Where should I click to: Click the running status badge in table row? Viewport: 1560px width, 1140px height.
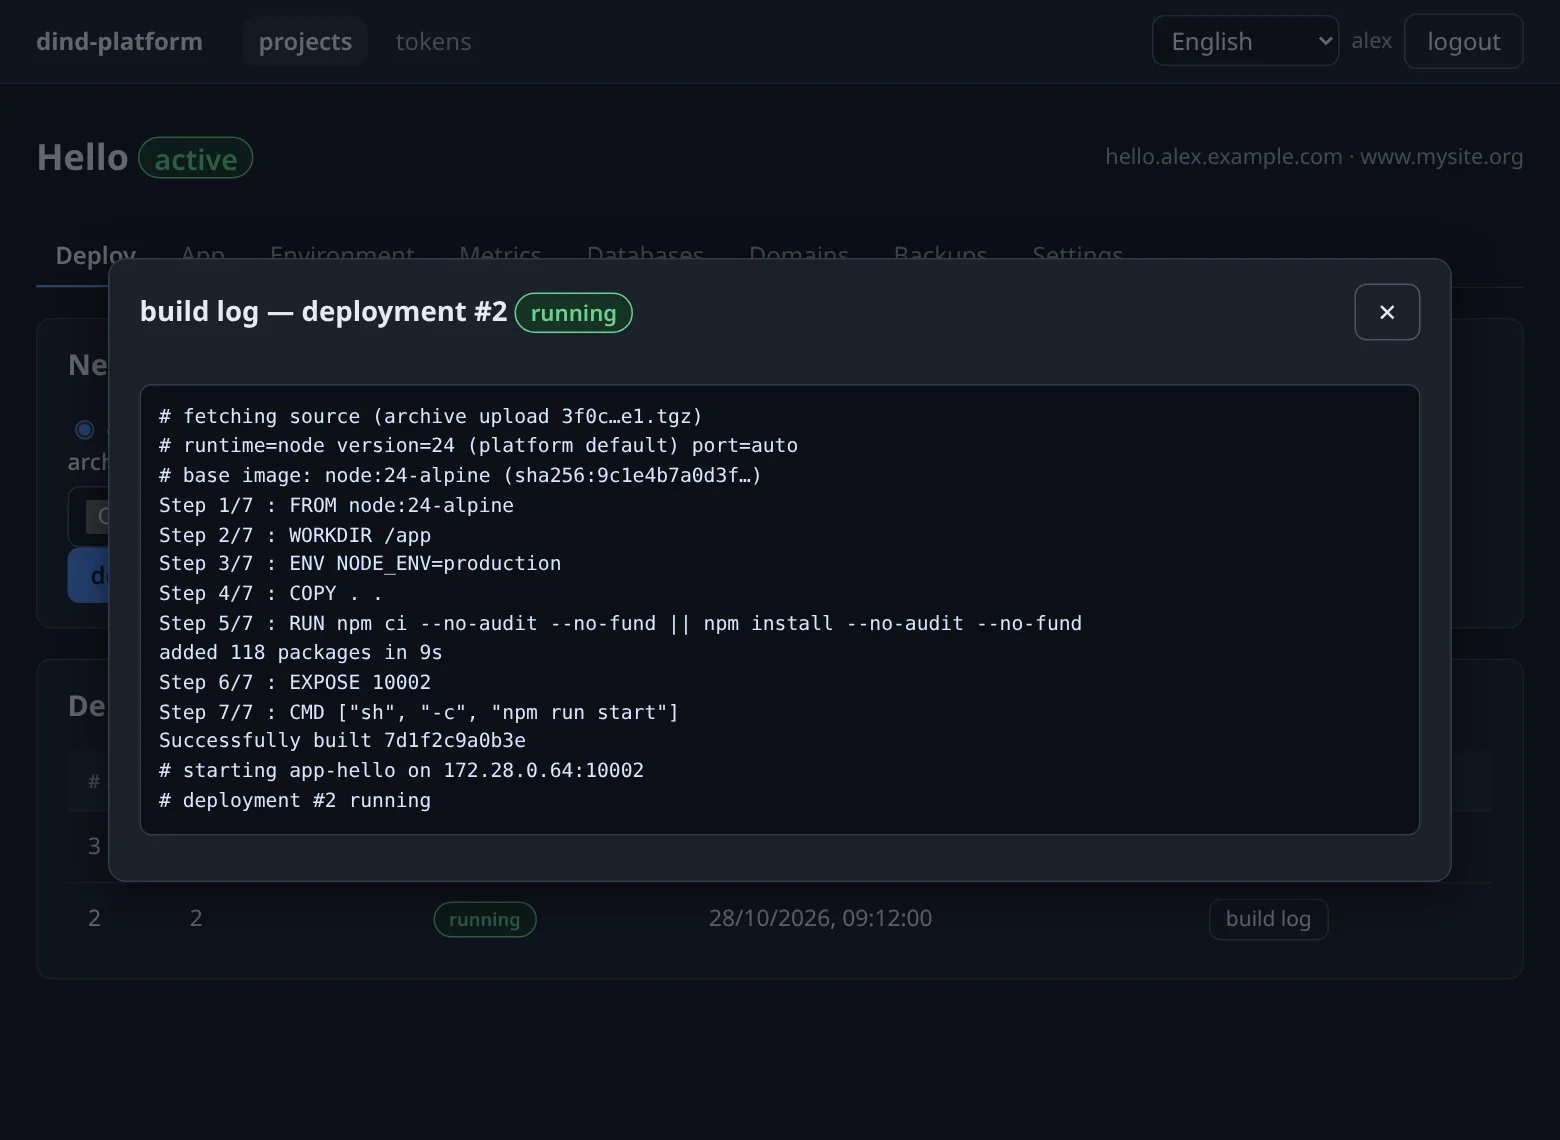click(x=485, y=919)
